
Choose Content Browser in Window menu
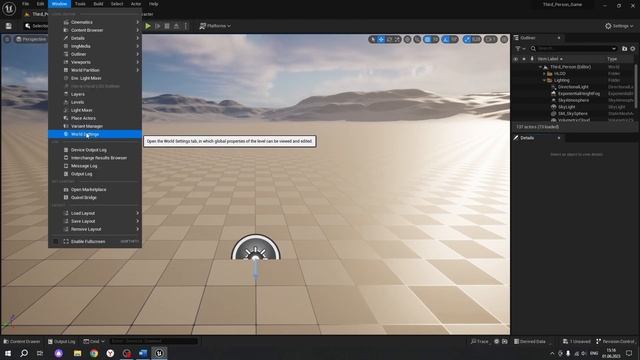[95, 30]
